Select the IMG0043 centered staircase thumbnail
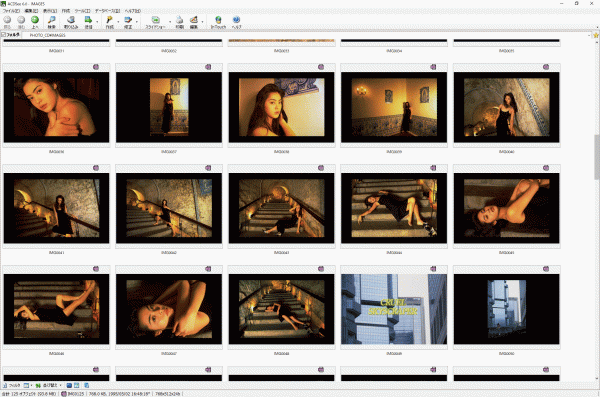 (x=281, y=208)
